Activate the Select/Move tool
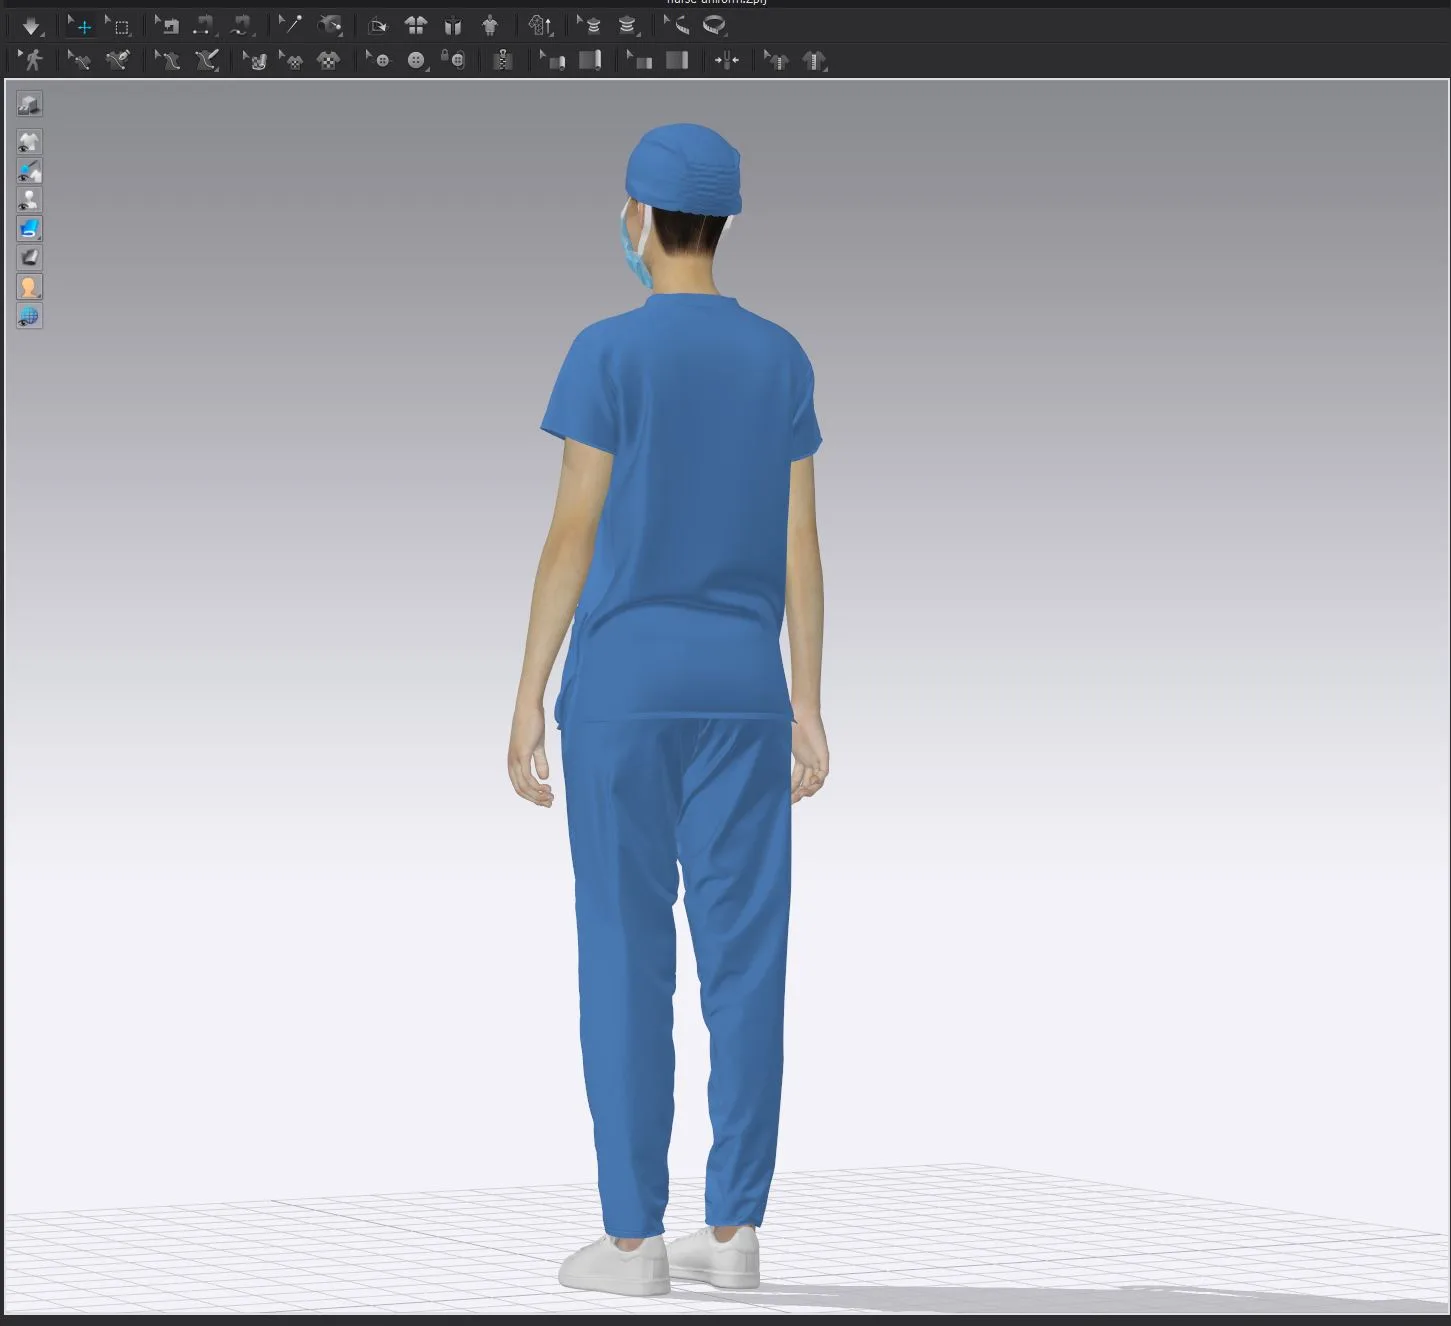Image resolution: width=1451 pixels, height=1326 pixels. pos(81,25)
